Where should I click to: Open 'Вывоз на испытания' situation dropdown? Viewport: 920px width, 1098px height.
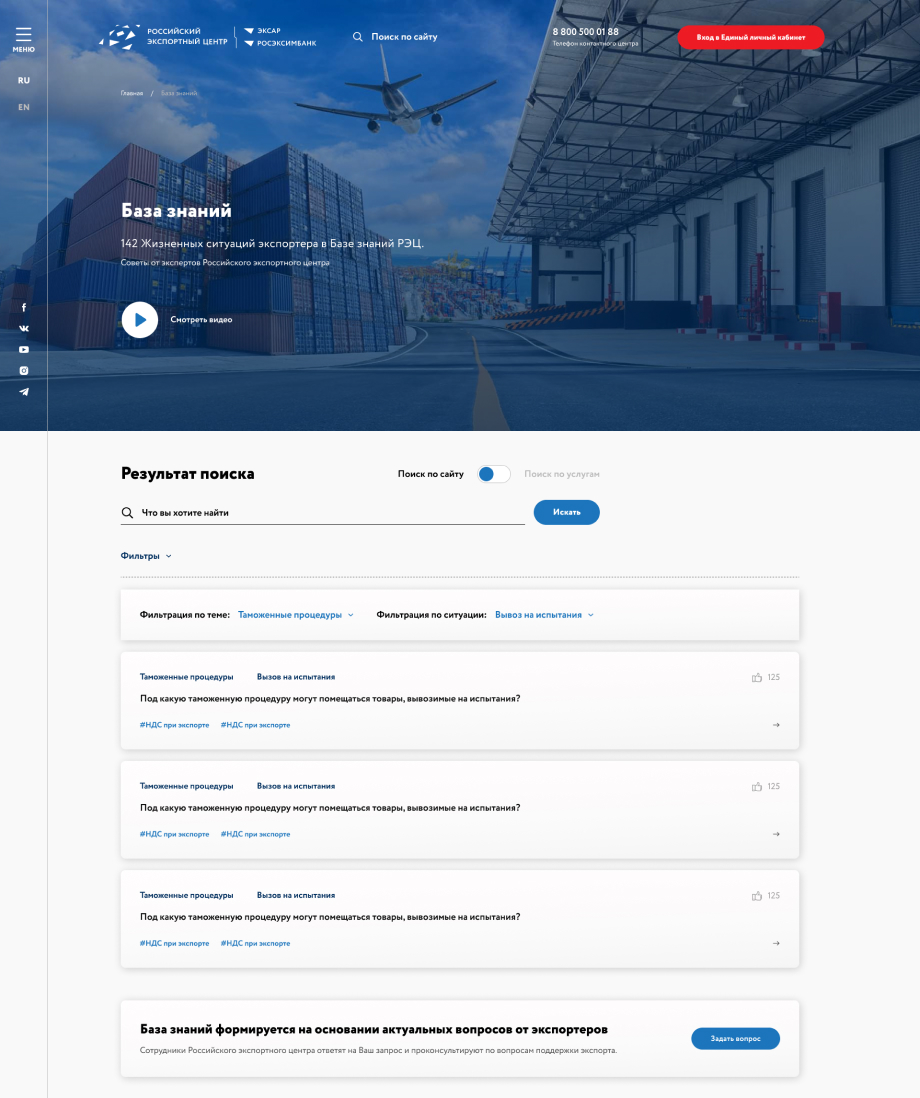point(543,615)
